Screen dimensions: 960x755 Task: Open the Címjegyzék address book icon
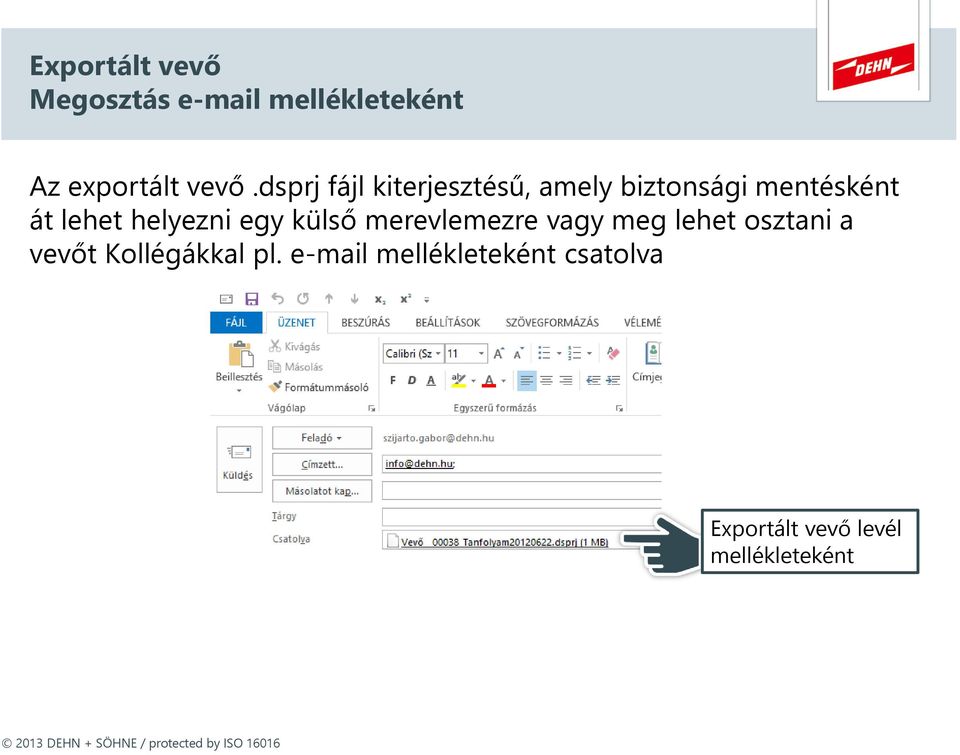pos(652,353)
